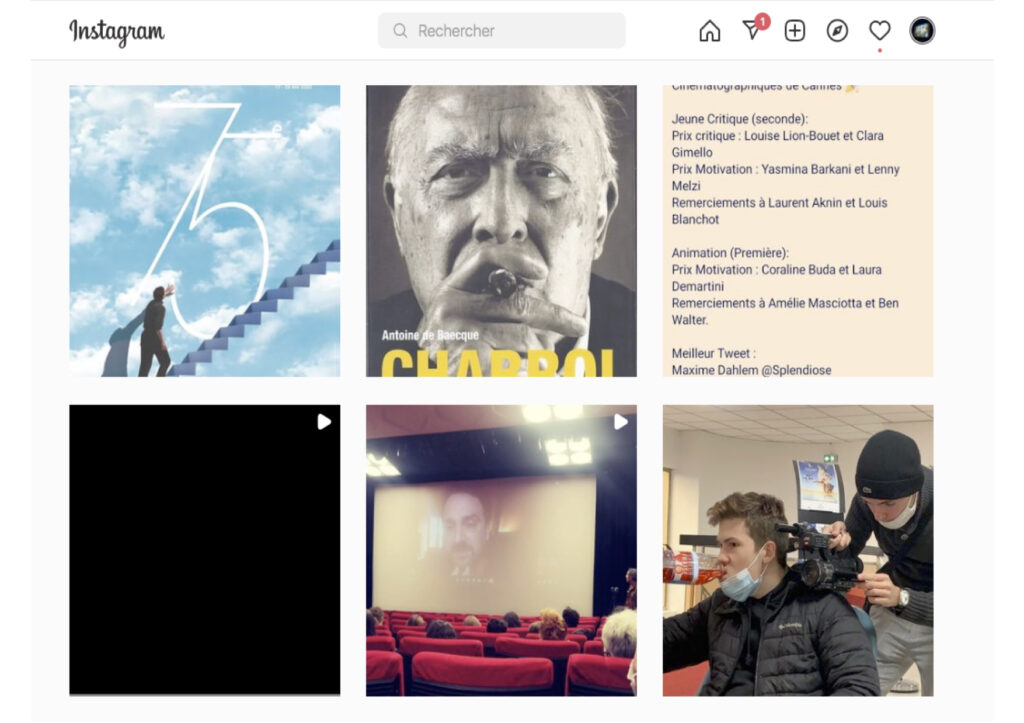Click the Instagram logo

[x=116, y=32]
